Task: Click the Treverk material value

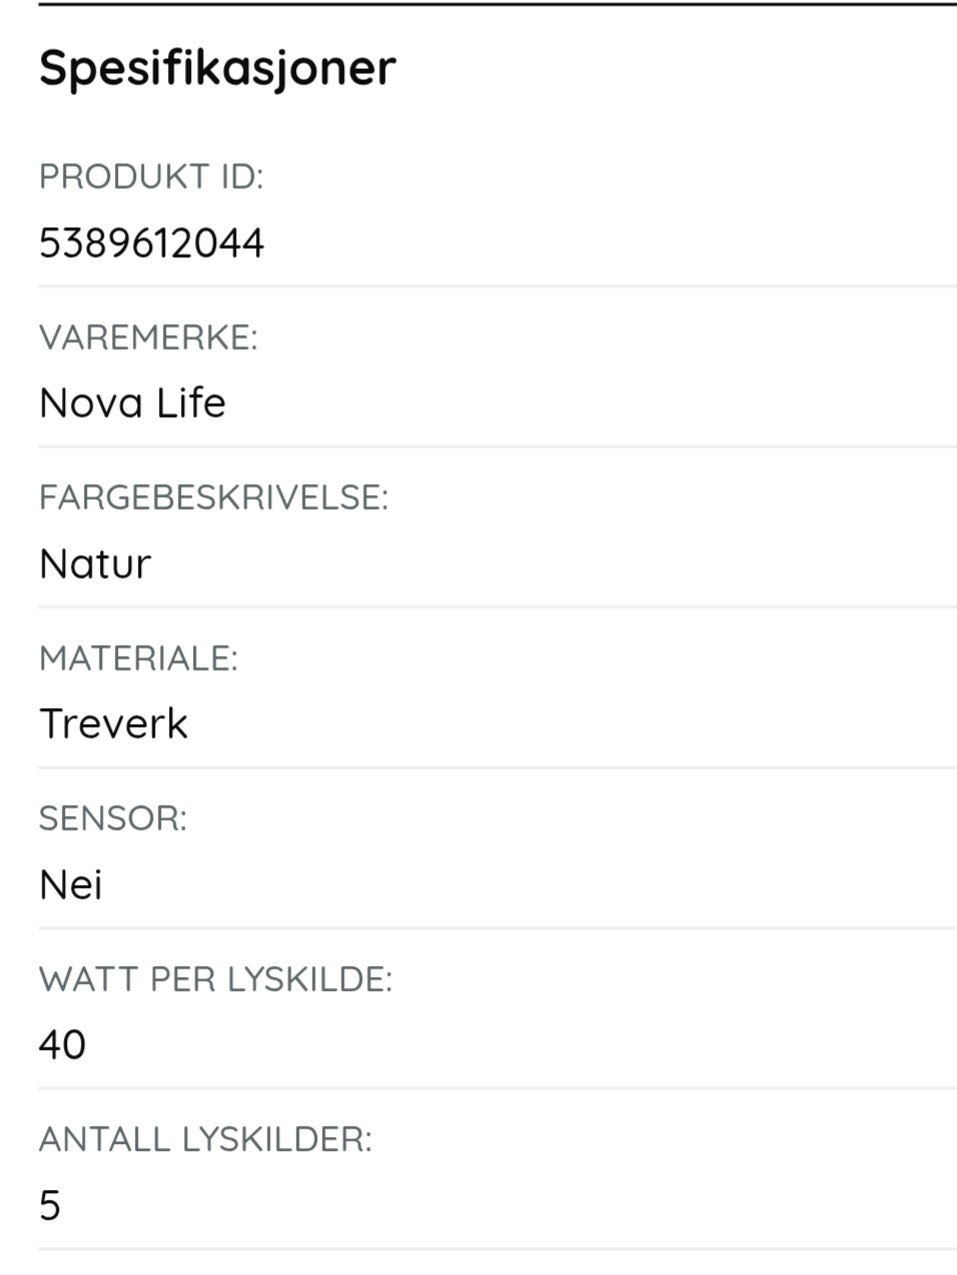Action: pyautogui.click(x=113, y=724)
